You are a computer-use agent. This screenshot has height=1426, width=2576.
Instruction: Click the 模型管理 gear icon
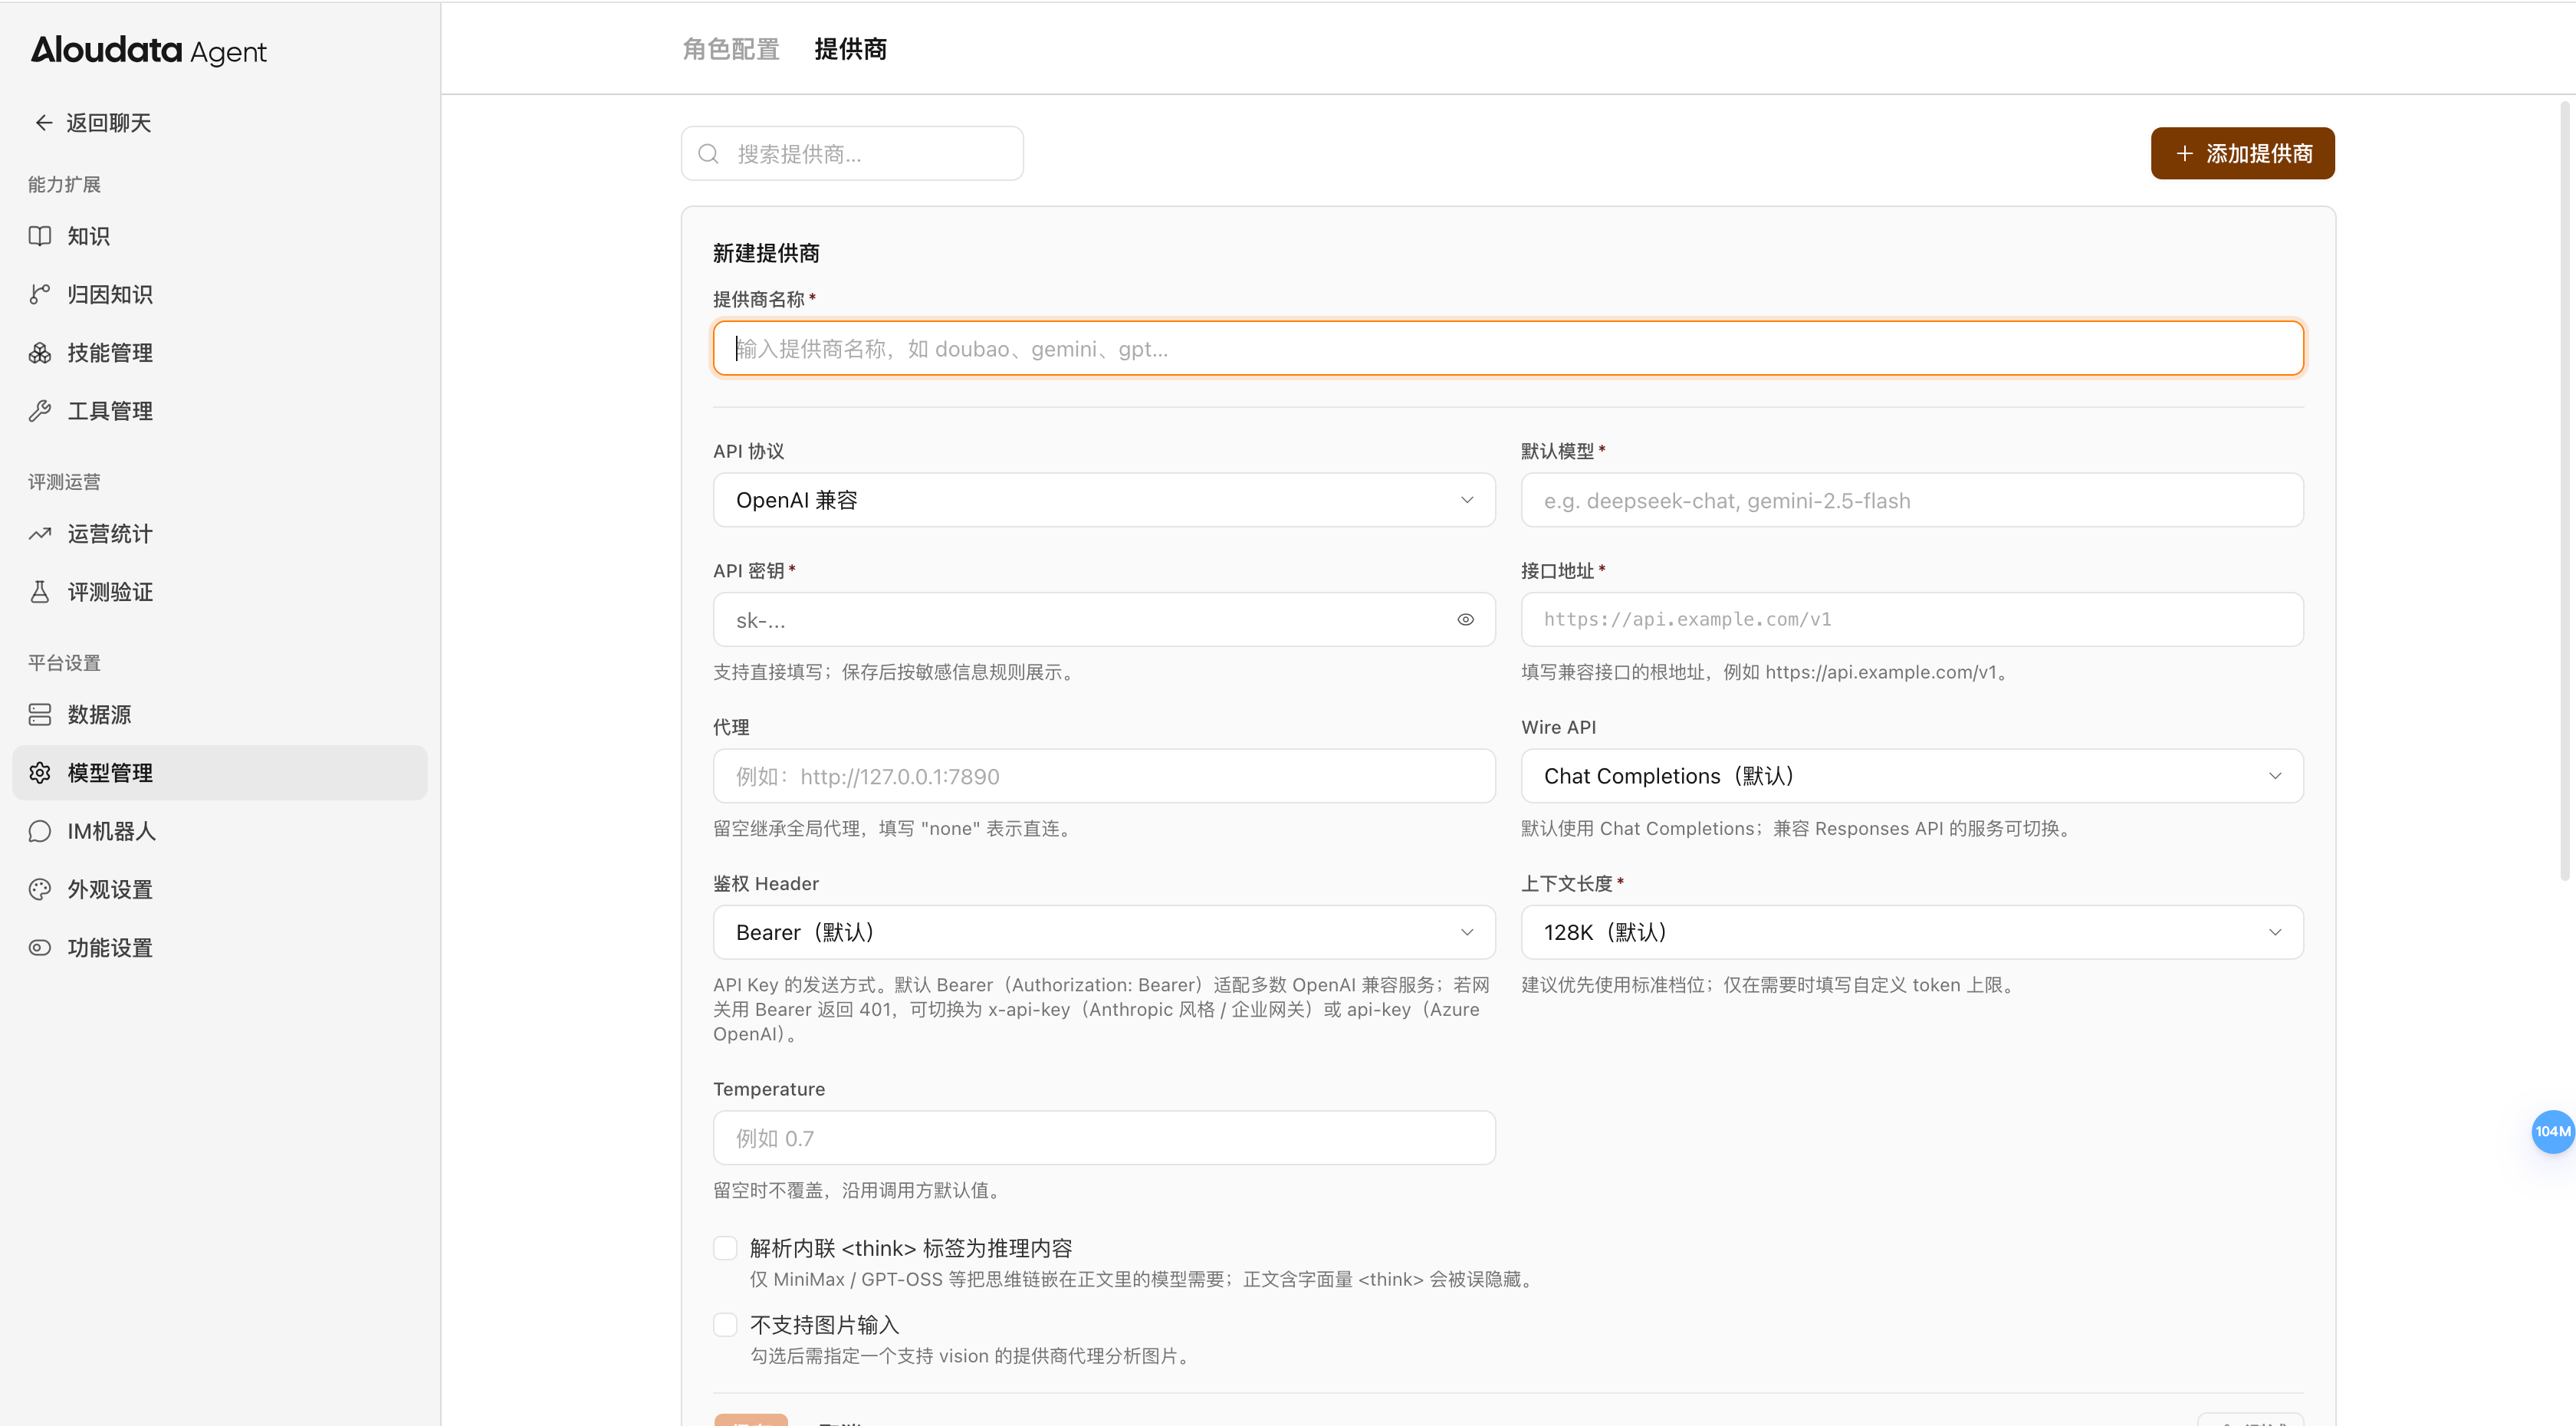[40, 773]
